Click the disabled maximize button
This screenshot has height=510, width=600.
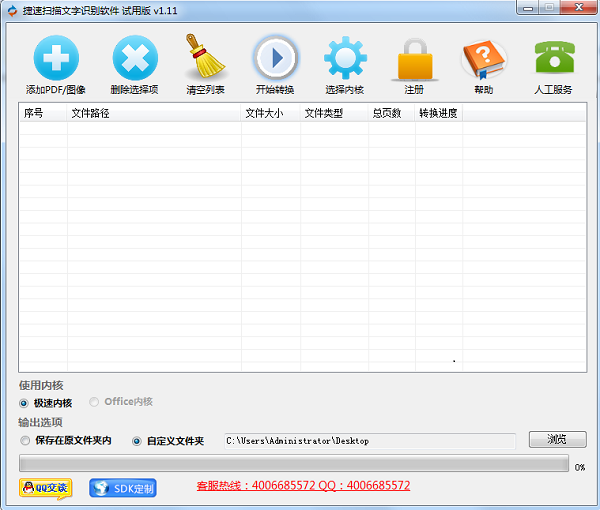[x=550, y=7]
